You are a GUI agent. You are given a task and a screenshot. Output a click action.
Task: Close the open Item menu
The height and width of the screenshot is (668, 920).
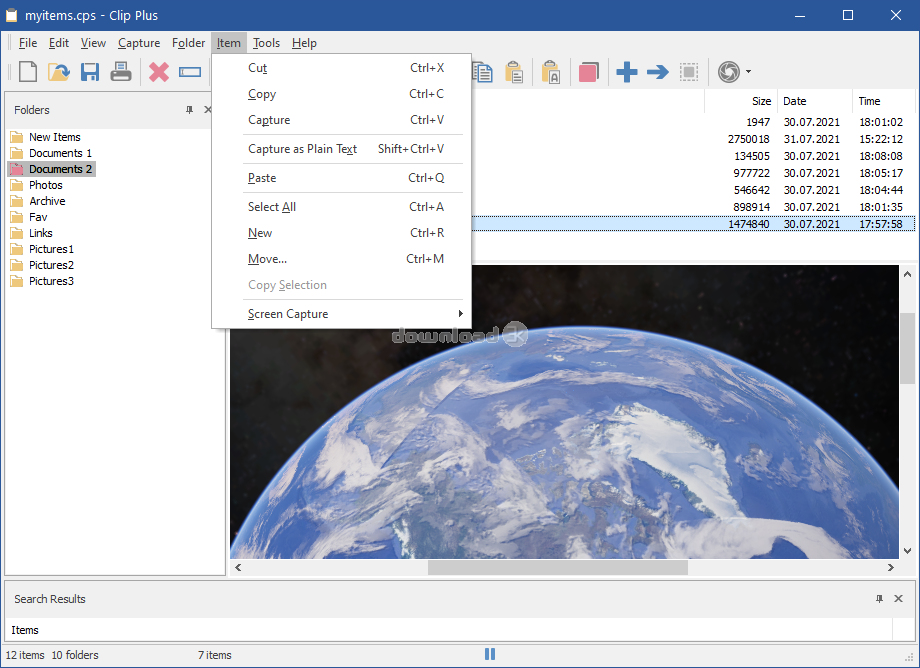(228, 43)
